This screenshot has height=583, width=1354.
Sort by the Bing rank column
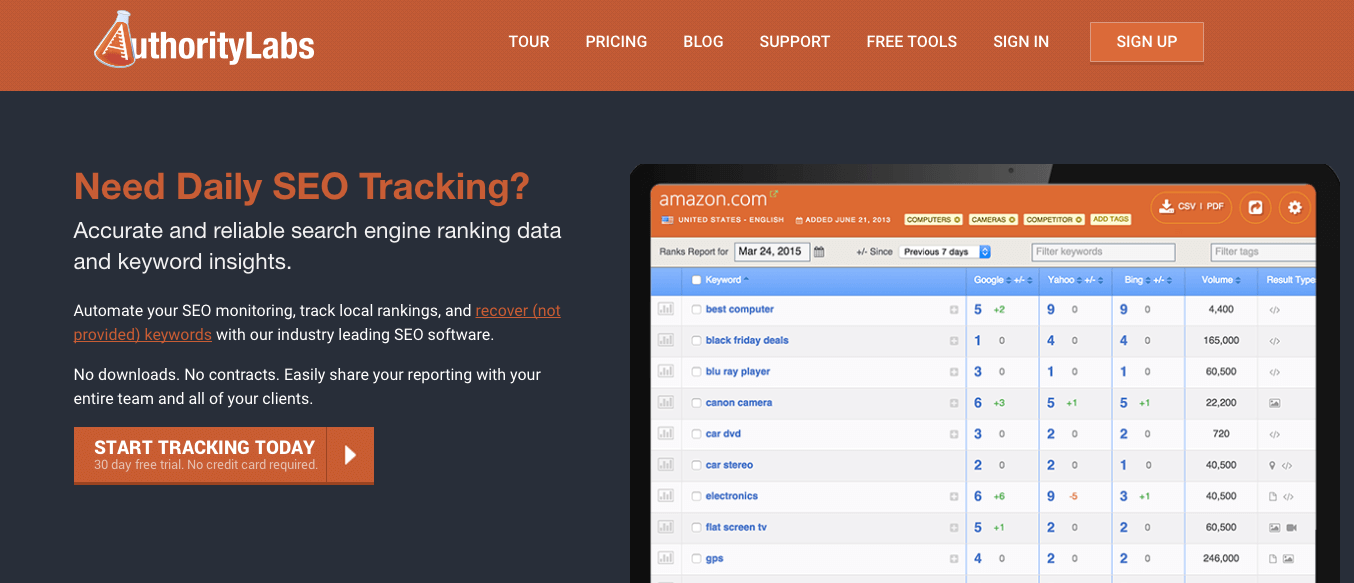click(x=1137, y=280)
